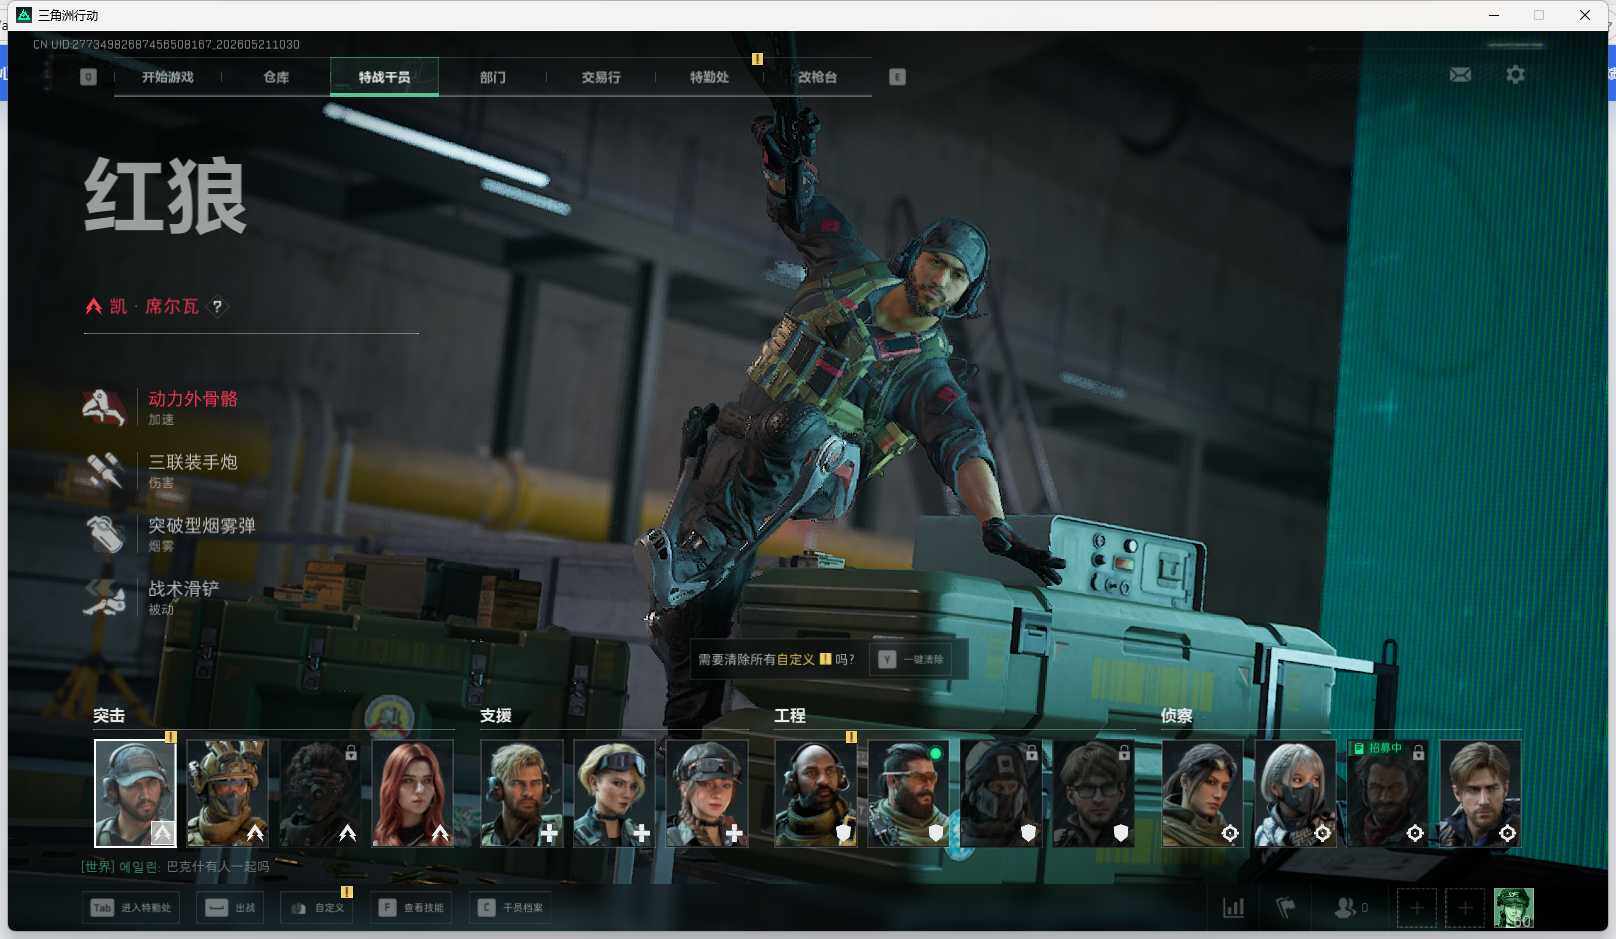The image size is (1616, 939).
Task: Select the braided-hair support operator with cap
Action: coord(707,793)
